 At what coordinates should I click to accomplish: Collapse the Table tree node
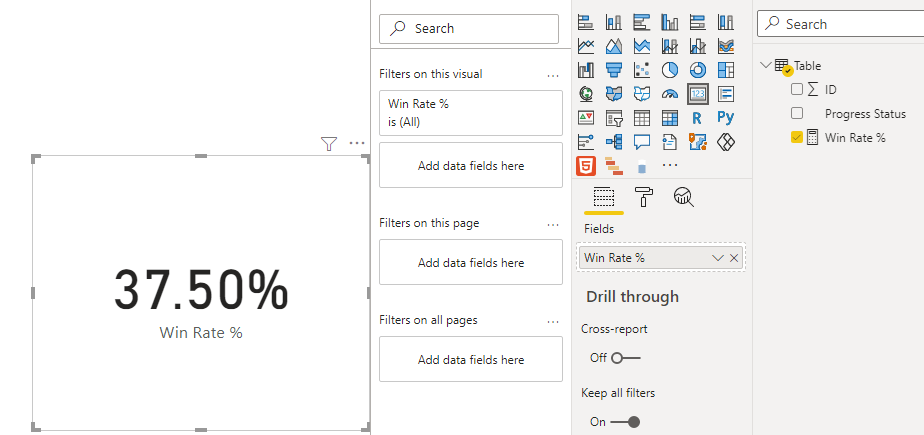pyautogui.click(x=766, y=65)
